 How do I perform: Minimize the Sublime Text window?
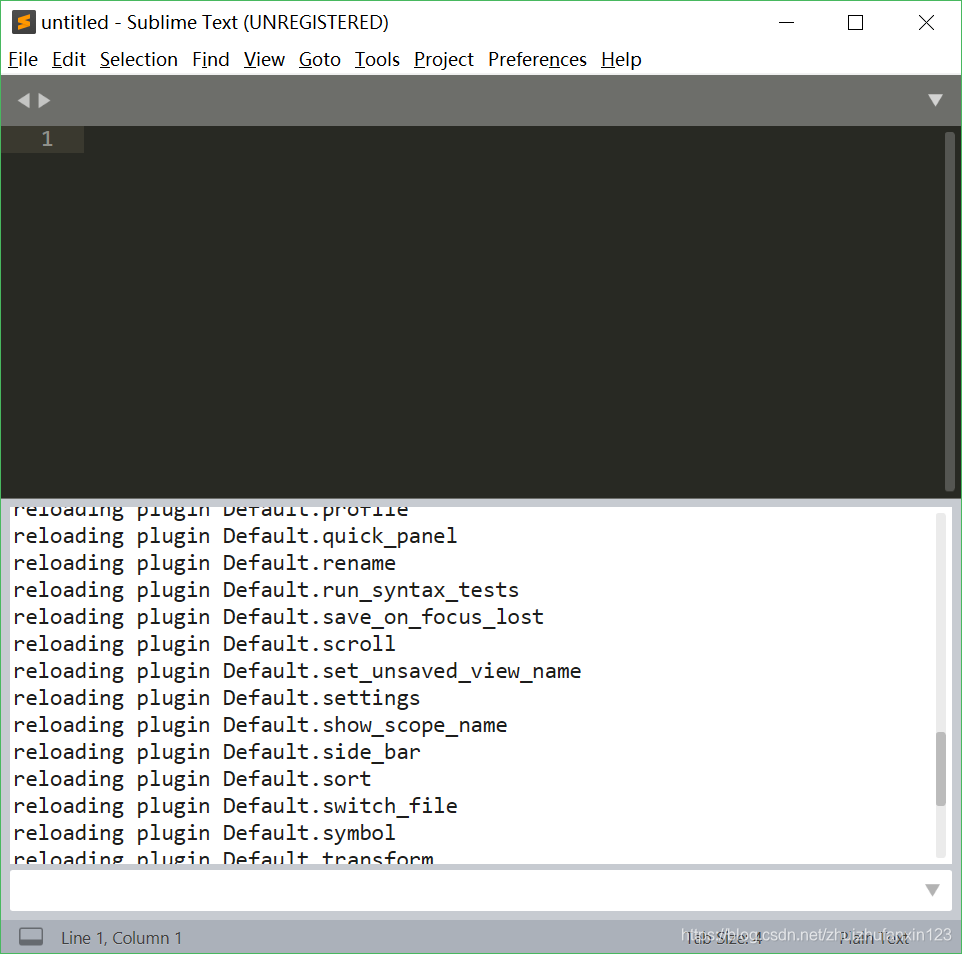787,23
